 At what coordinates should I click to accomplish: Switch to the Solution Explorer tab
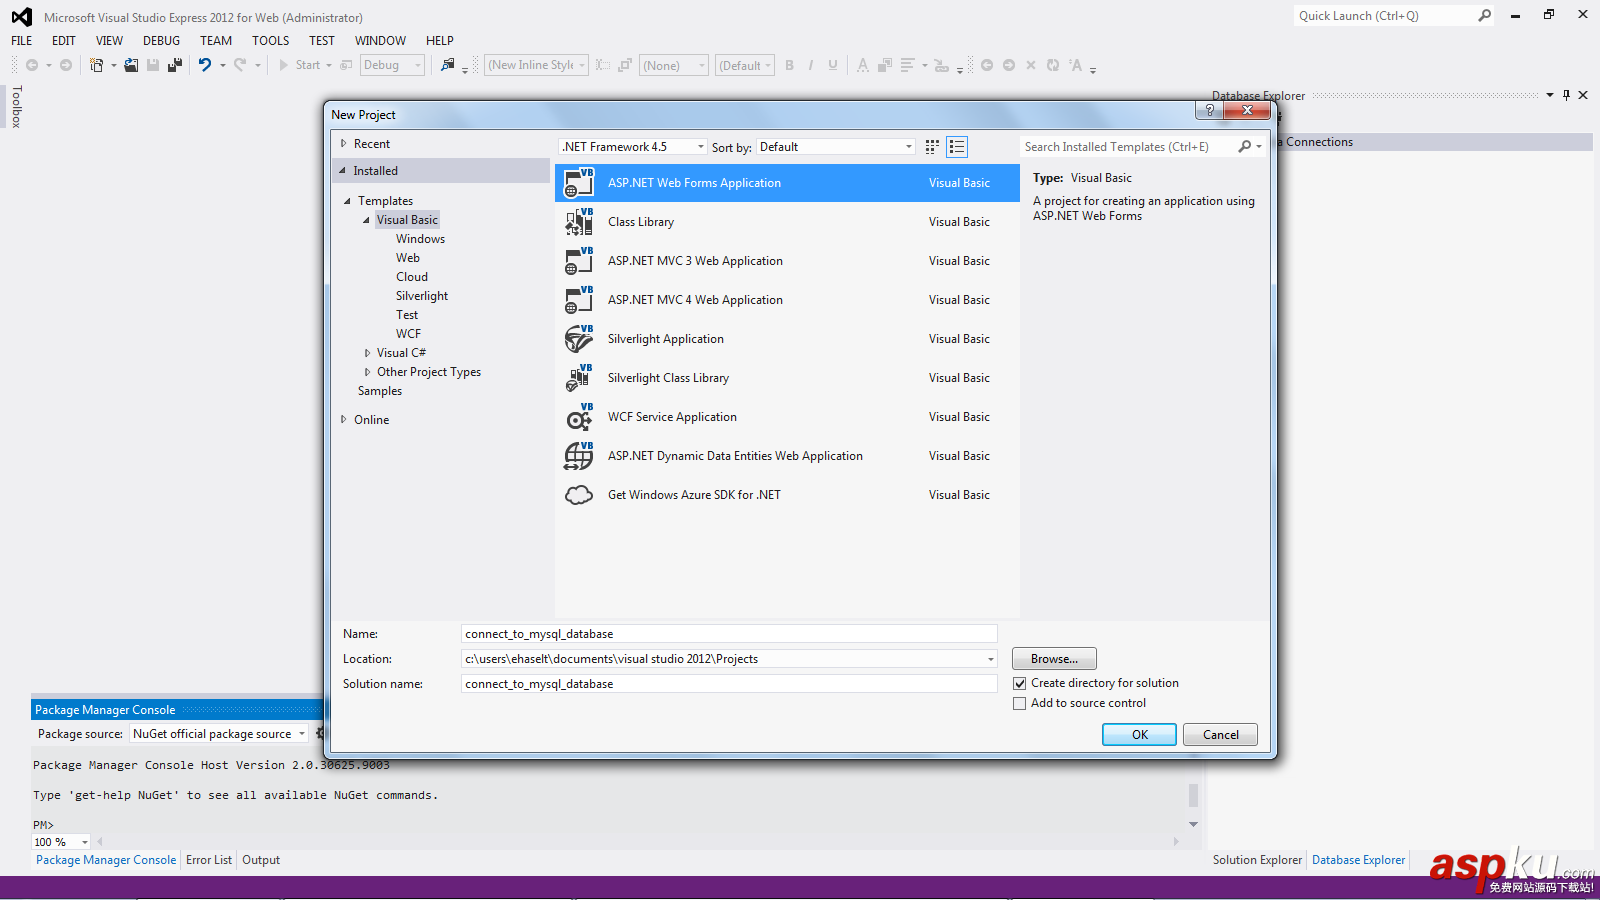[1257, 860]
